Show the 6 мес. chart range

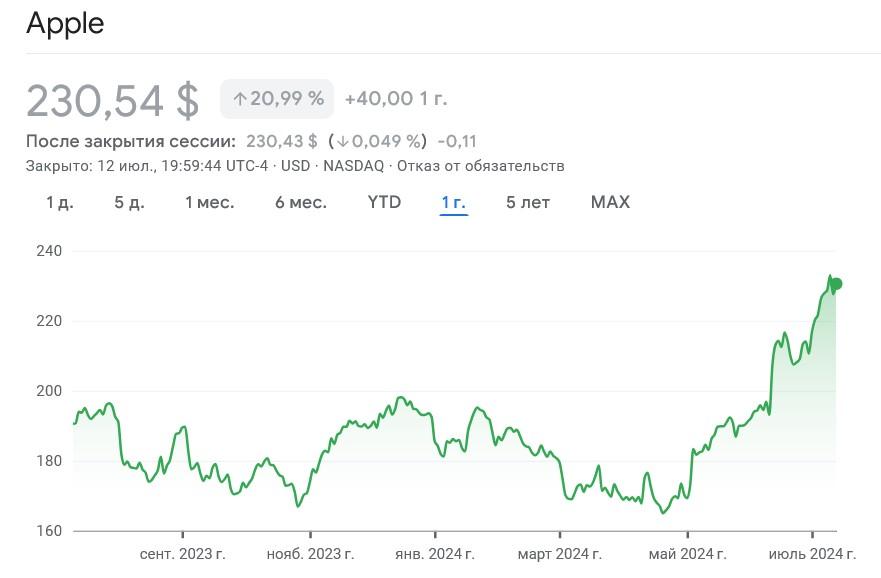coord(301,202)
